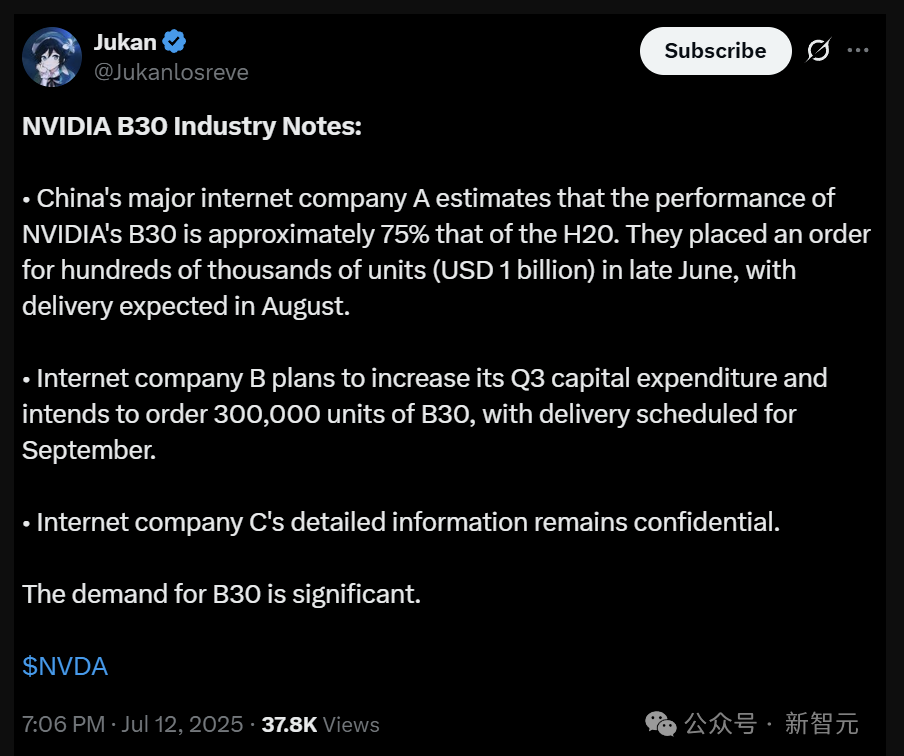This screenshot has width=904, height=756.
Task: Open Jukan's profile avatar
Action: tap(52, 56)
